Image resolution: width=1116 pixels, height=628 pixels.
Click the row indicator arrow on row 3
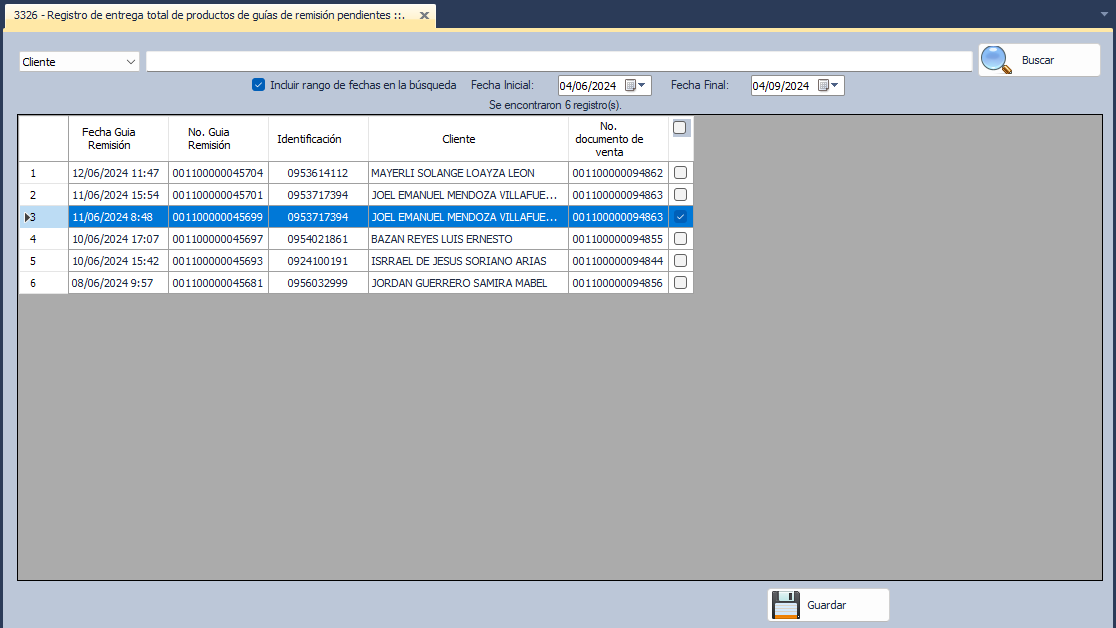(26, 217)
